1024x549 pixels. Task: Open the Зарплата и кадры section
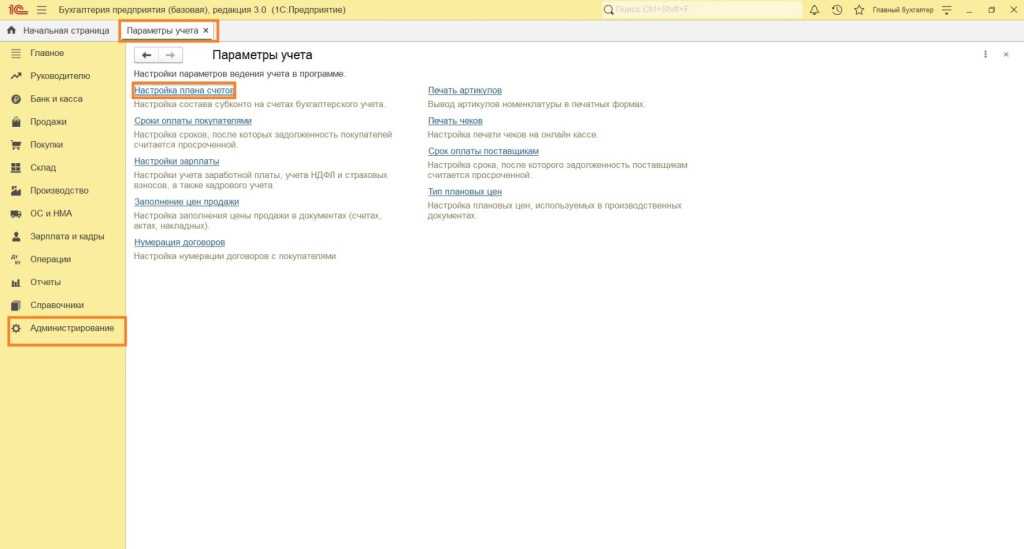67,236
